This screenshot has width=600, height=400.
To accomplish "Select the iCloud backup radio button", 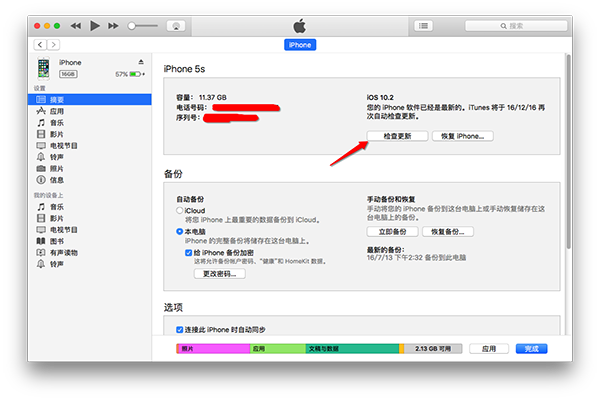I will point(179,211).
